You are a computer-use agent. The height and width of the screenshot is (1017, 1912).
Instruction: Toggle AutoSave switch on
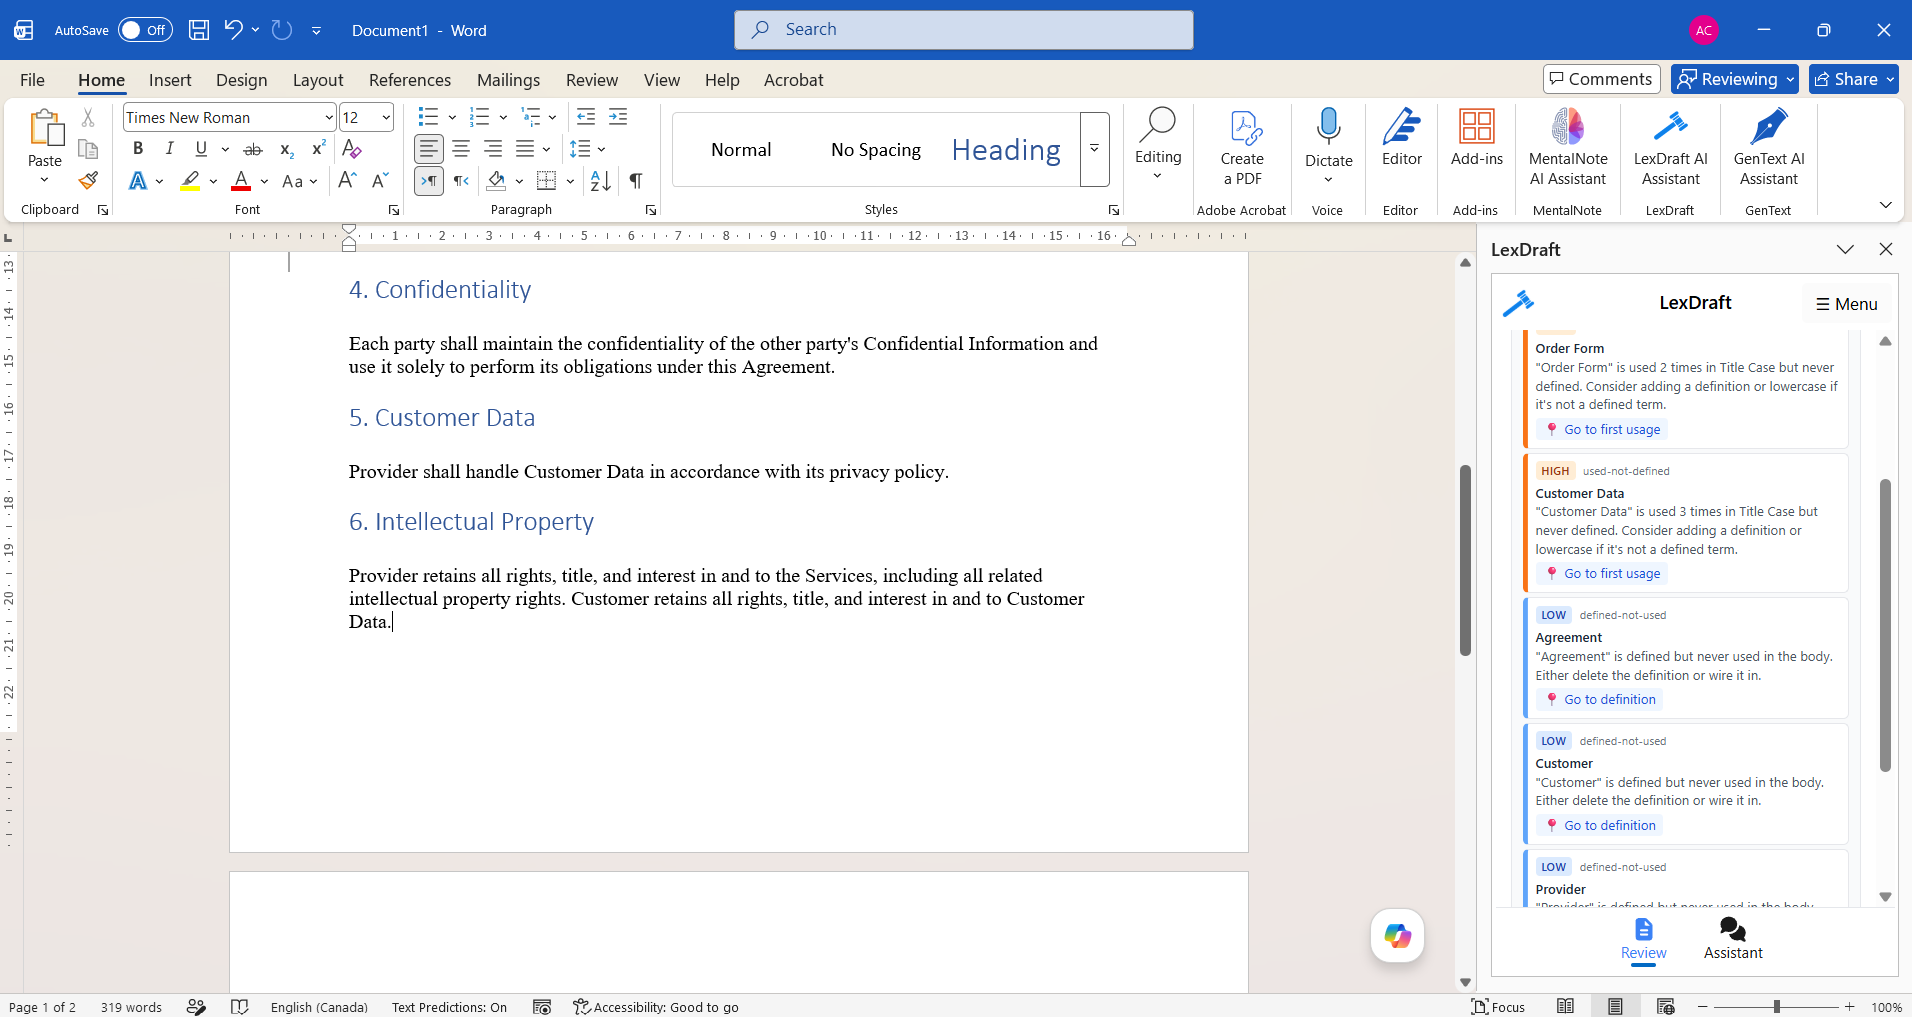click(x=145, y=30)
